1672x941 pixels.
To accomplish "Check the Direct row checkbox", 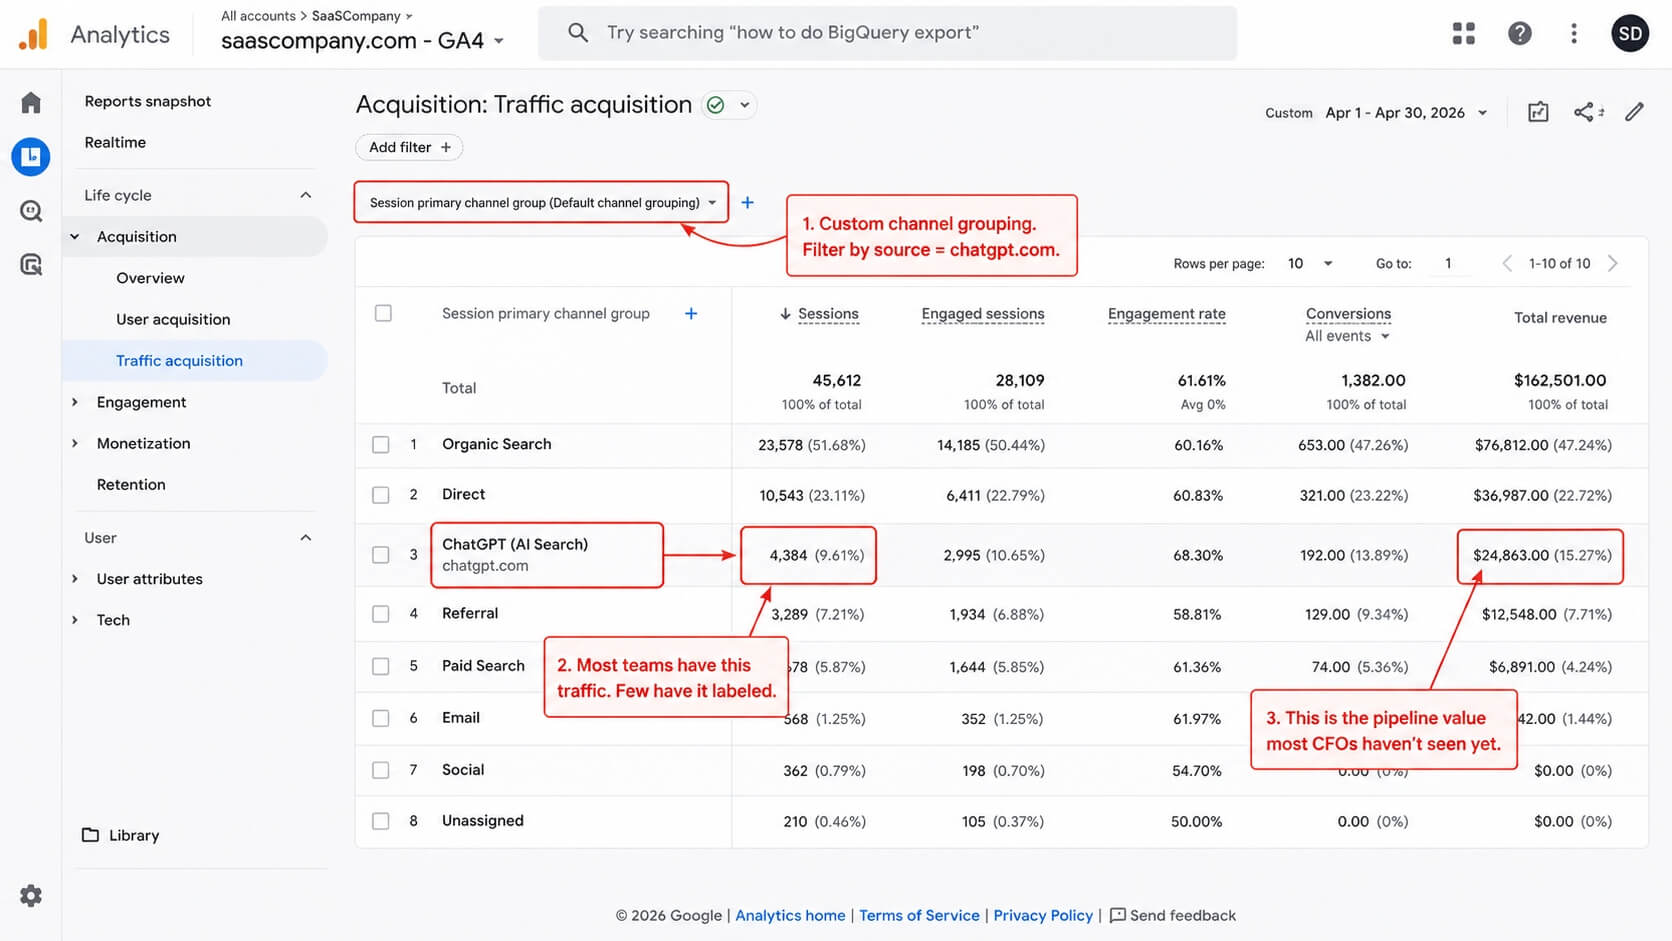I will (x=381, y=495).
